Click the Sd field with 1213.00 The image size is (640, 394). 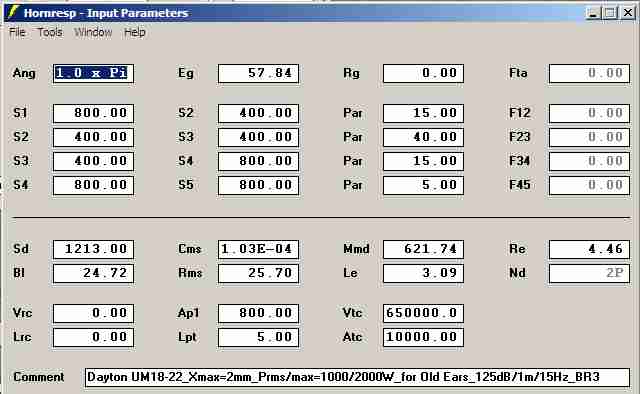coord(93,249)
